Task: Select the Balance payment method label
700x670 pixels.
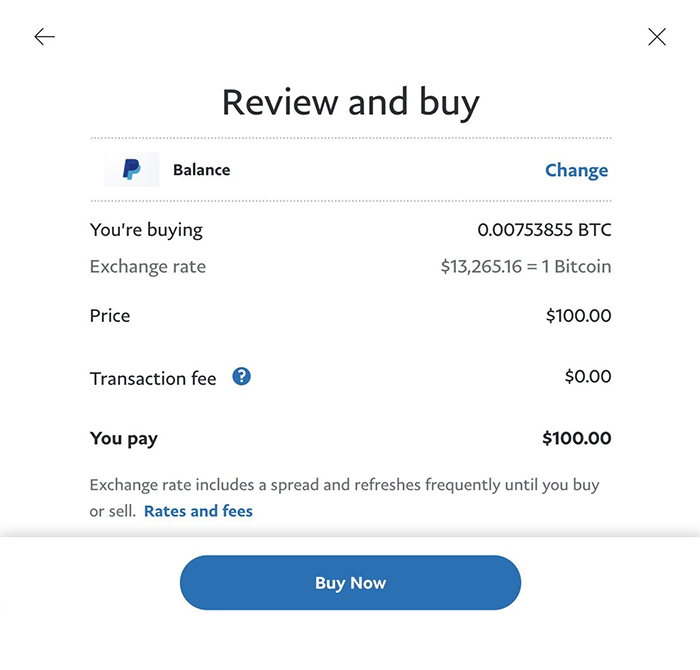Action: coord(201,170)
